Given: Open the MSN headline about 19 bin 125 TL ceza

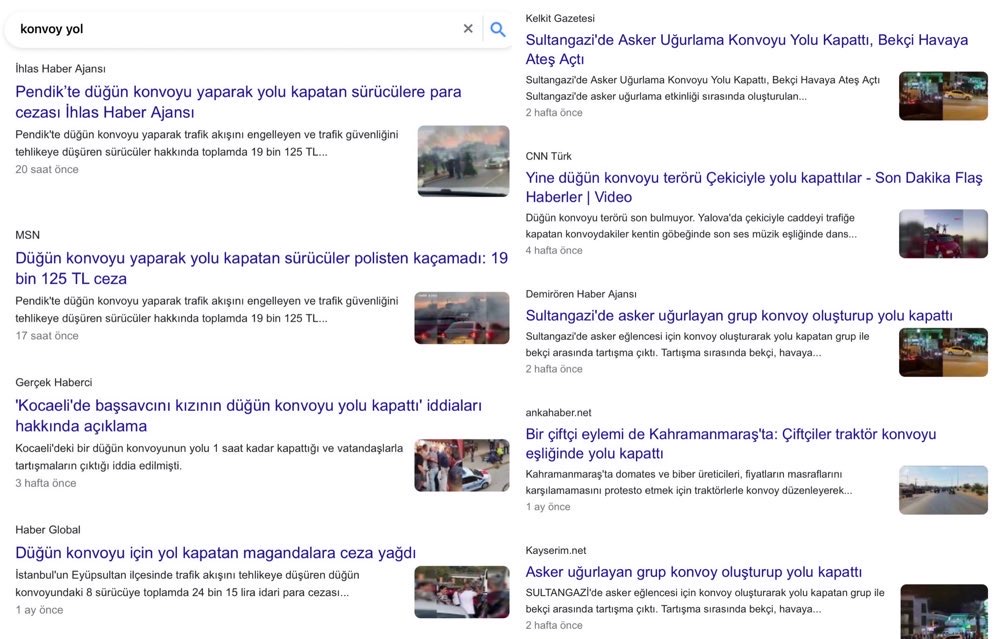Looking at the screenshot, I should [261, 268].
